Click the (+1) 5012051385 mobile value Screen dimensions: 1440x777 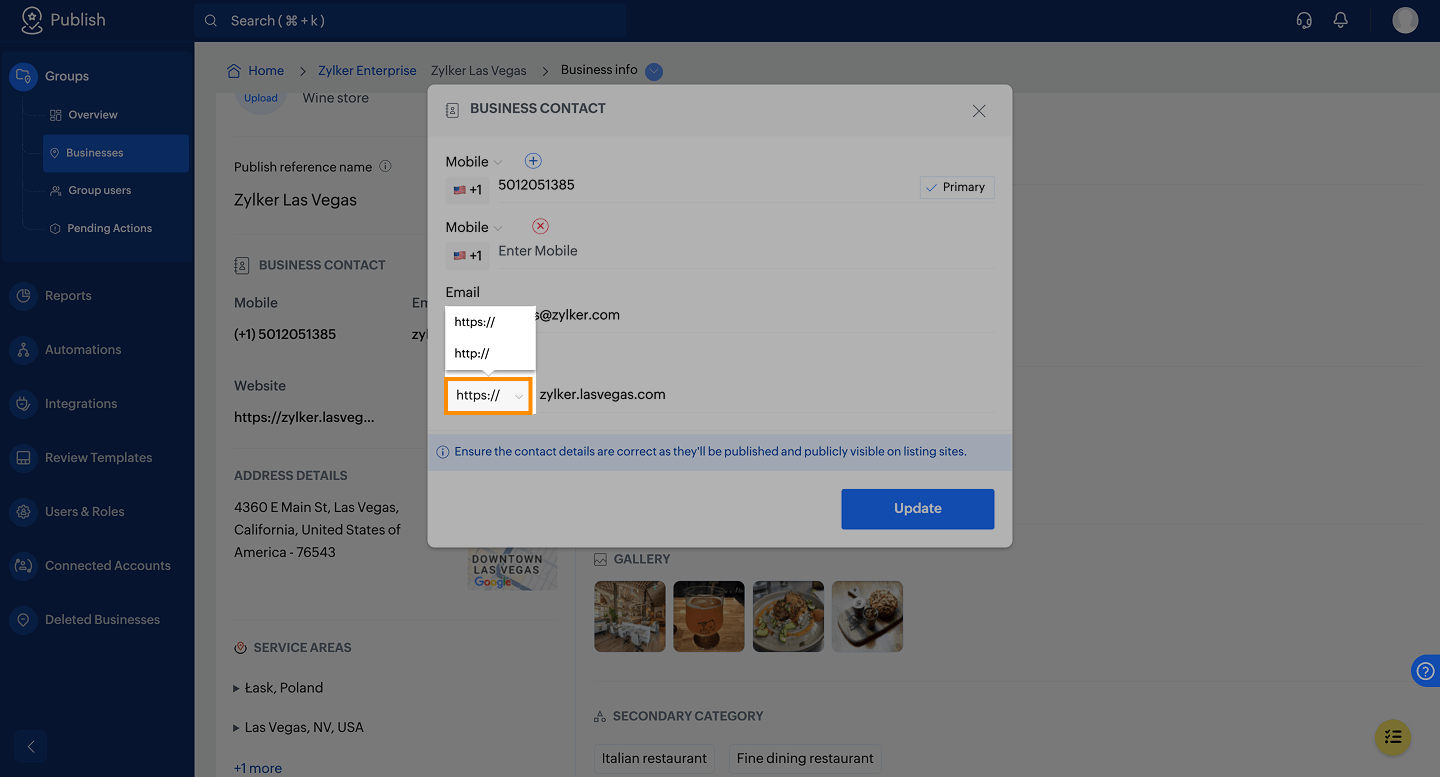pyautogui.click(x=285, y=334)
